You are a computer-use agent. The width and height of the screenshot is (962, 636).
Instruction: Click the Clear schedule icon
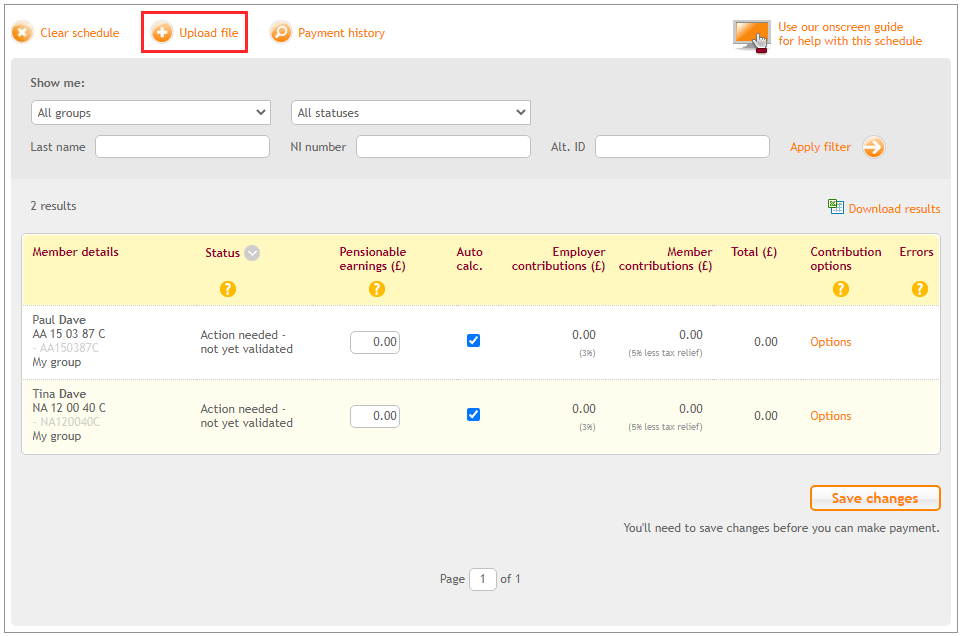click(x=22, y=32)
